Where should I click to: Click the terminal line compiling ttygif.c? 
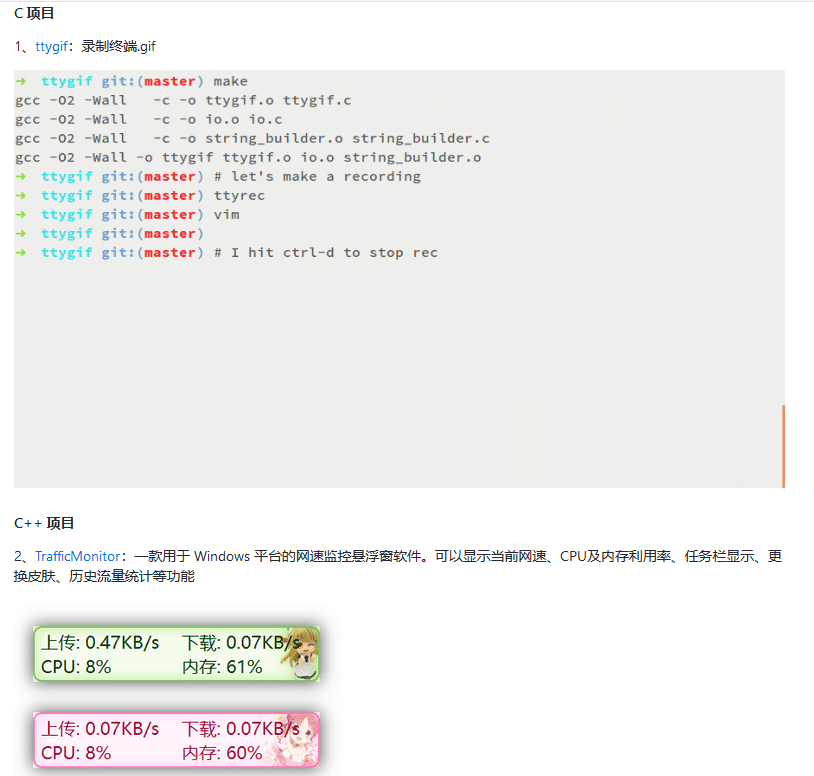click(183, 101)
